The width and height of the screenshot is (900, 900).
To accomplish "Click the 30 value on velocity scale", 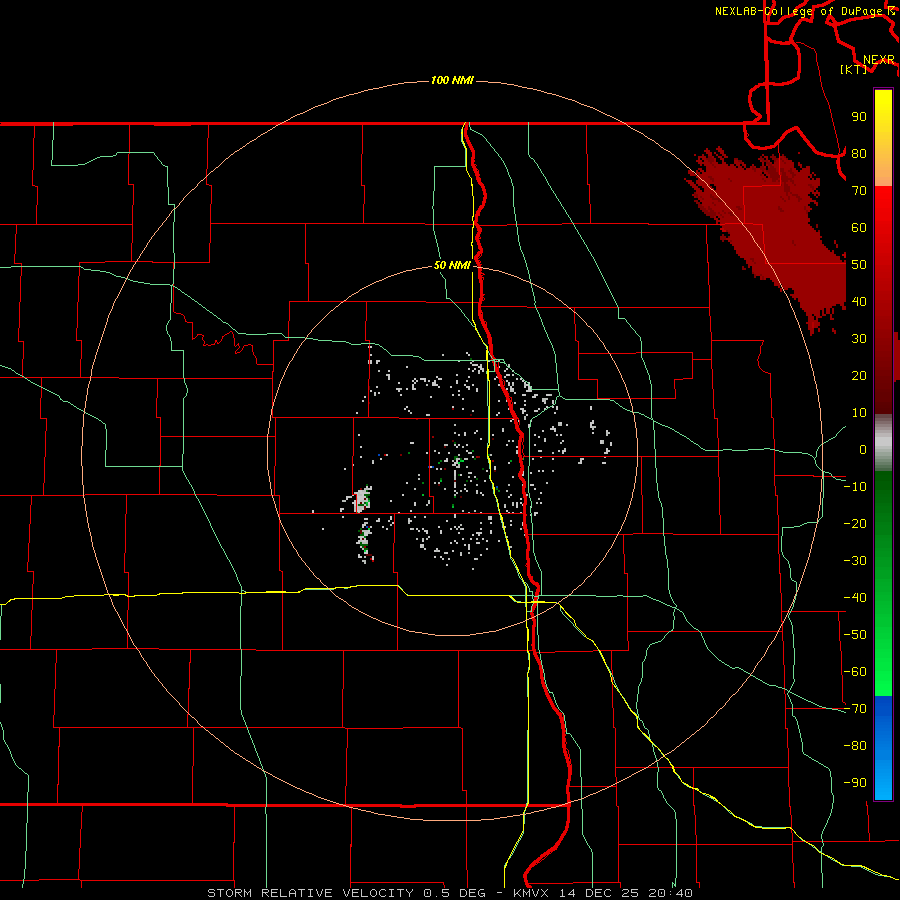I will 859,339.
